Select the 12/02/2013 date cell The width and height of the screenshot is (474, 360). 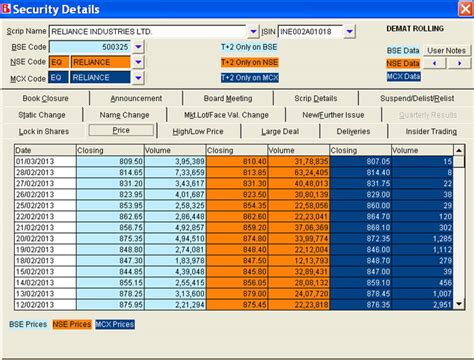pos(45,304)
